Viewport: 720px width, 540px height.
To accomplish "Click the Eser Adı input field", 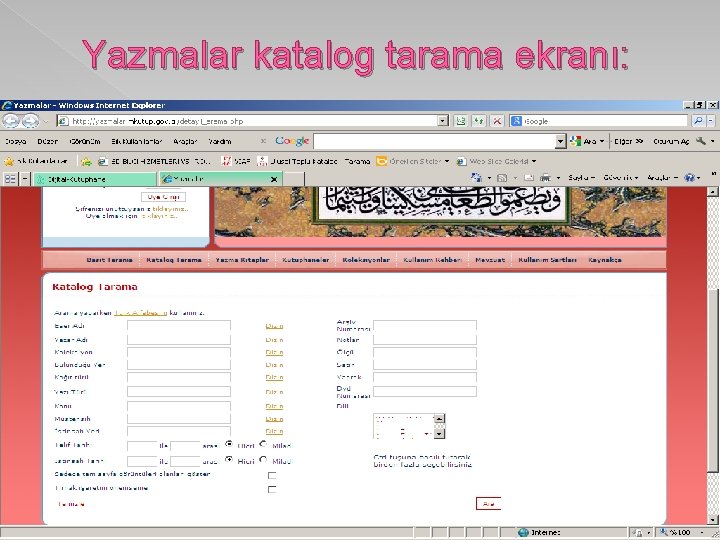I will pos(179,326).
